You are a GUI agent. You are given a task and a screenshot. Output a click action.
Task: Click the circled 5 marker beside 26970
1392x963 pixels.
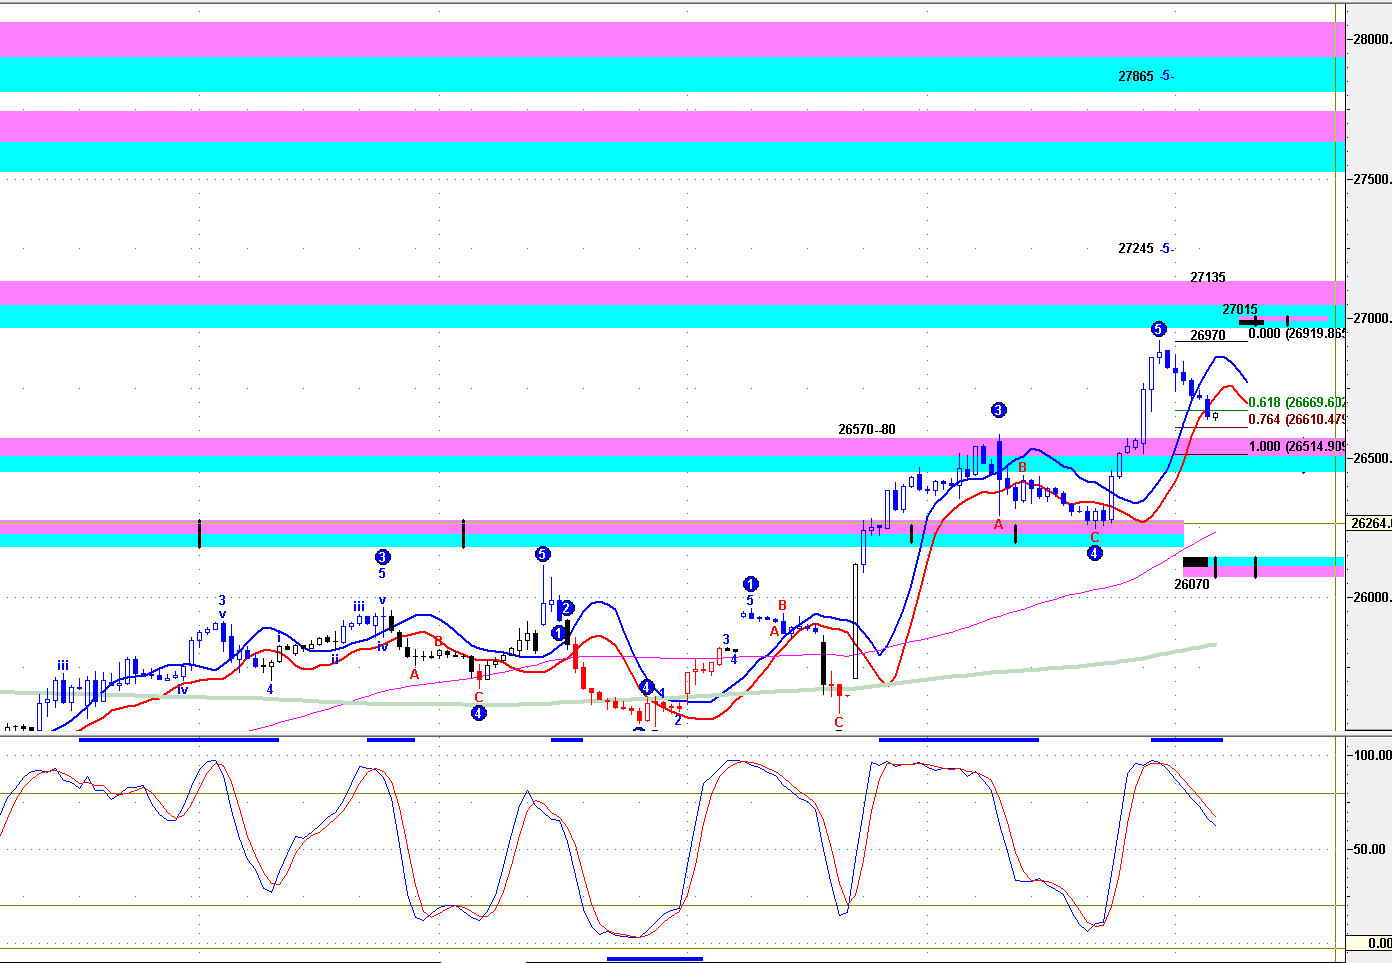pos(1158,329)
